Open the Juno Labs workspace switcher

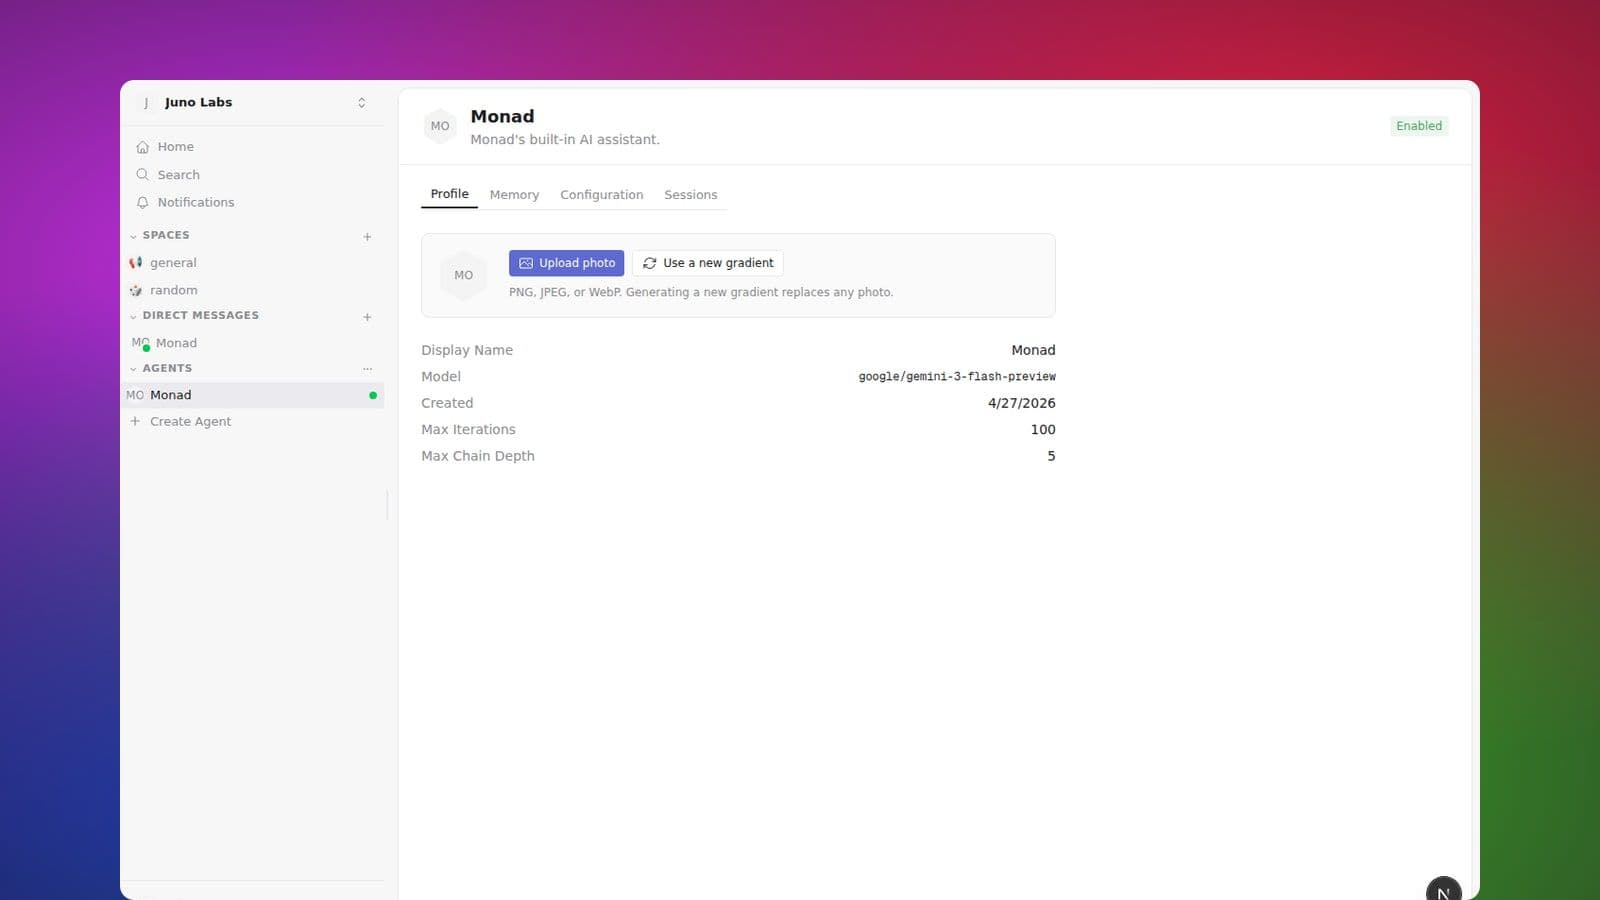(x=253, y=102)
